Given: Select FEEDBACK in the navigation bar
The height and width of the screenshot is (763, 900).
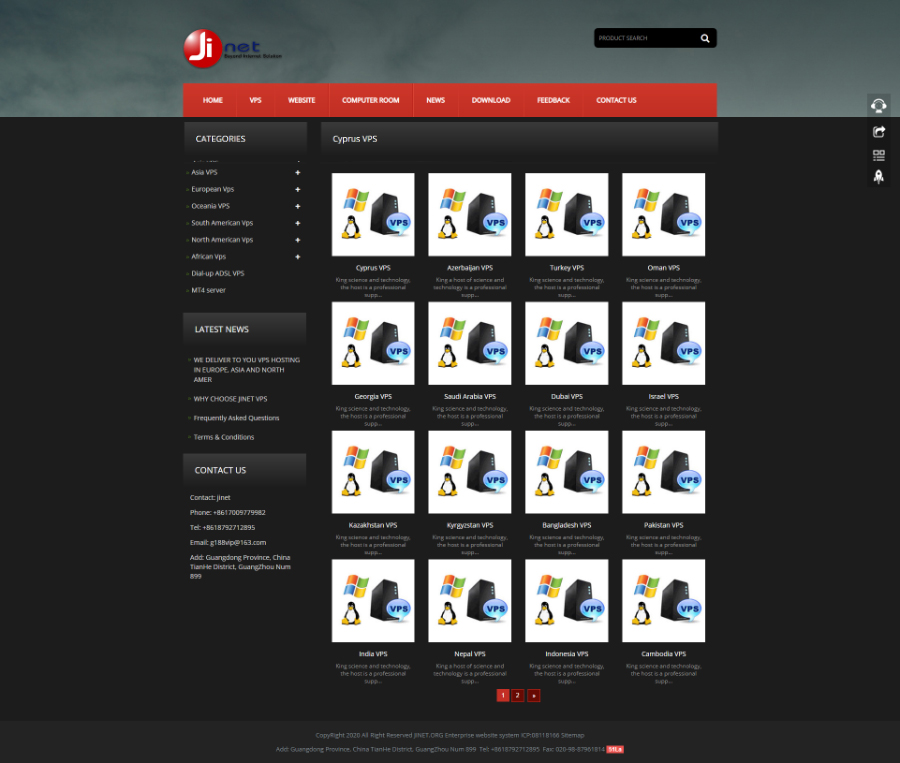Looking at the screenshot, I should click(x=553, y=100).
